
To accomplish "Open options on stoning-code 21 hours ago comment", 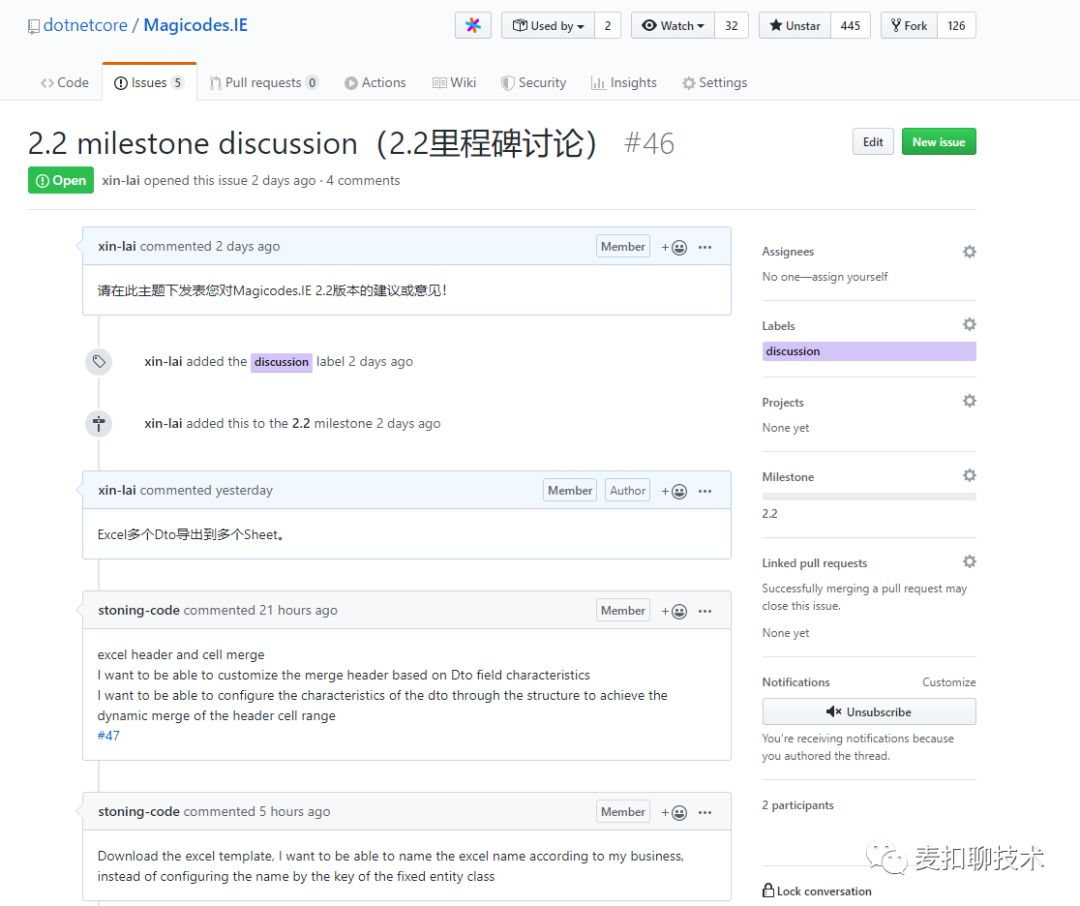I will (x=705, y=610).
